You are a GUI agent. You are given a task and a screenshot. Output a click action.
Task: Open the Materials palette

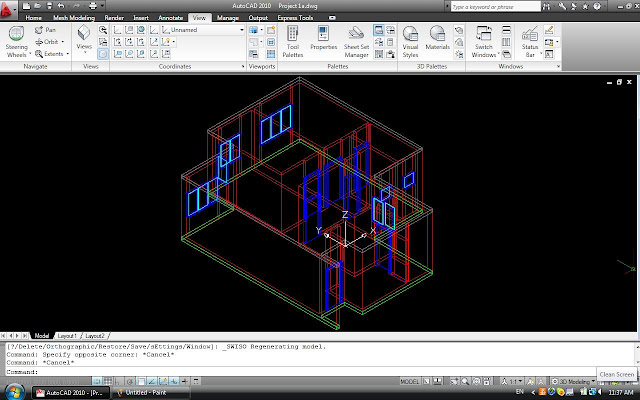pyautogui.click(x=438, y=36)
